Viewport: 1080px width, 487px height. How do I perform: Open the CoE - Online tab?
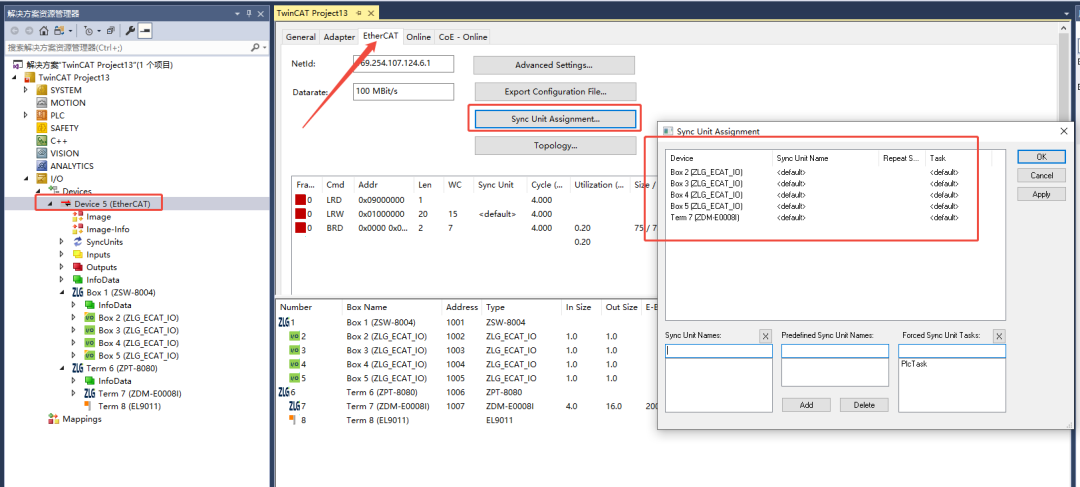pyautogui.click(x=463, y=37)
